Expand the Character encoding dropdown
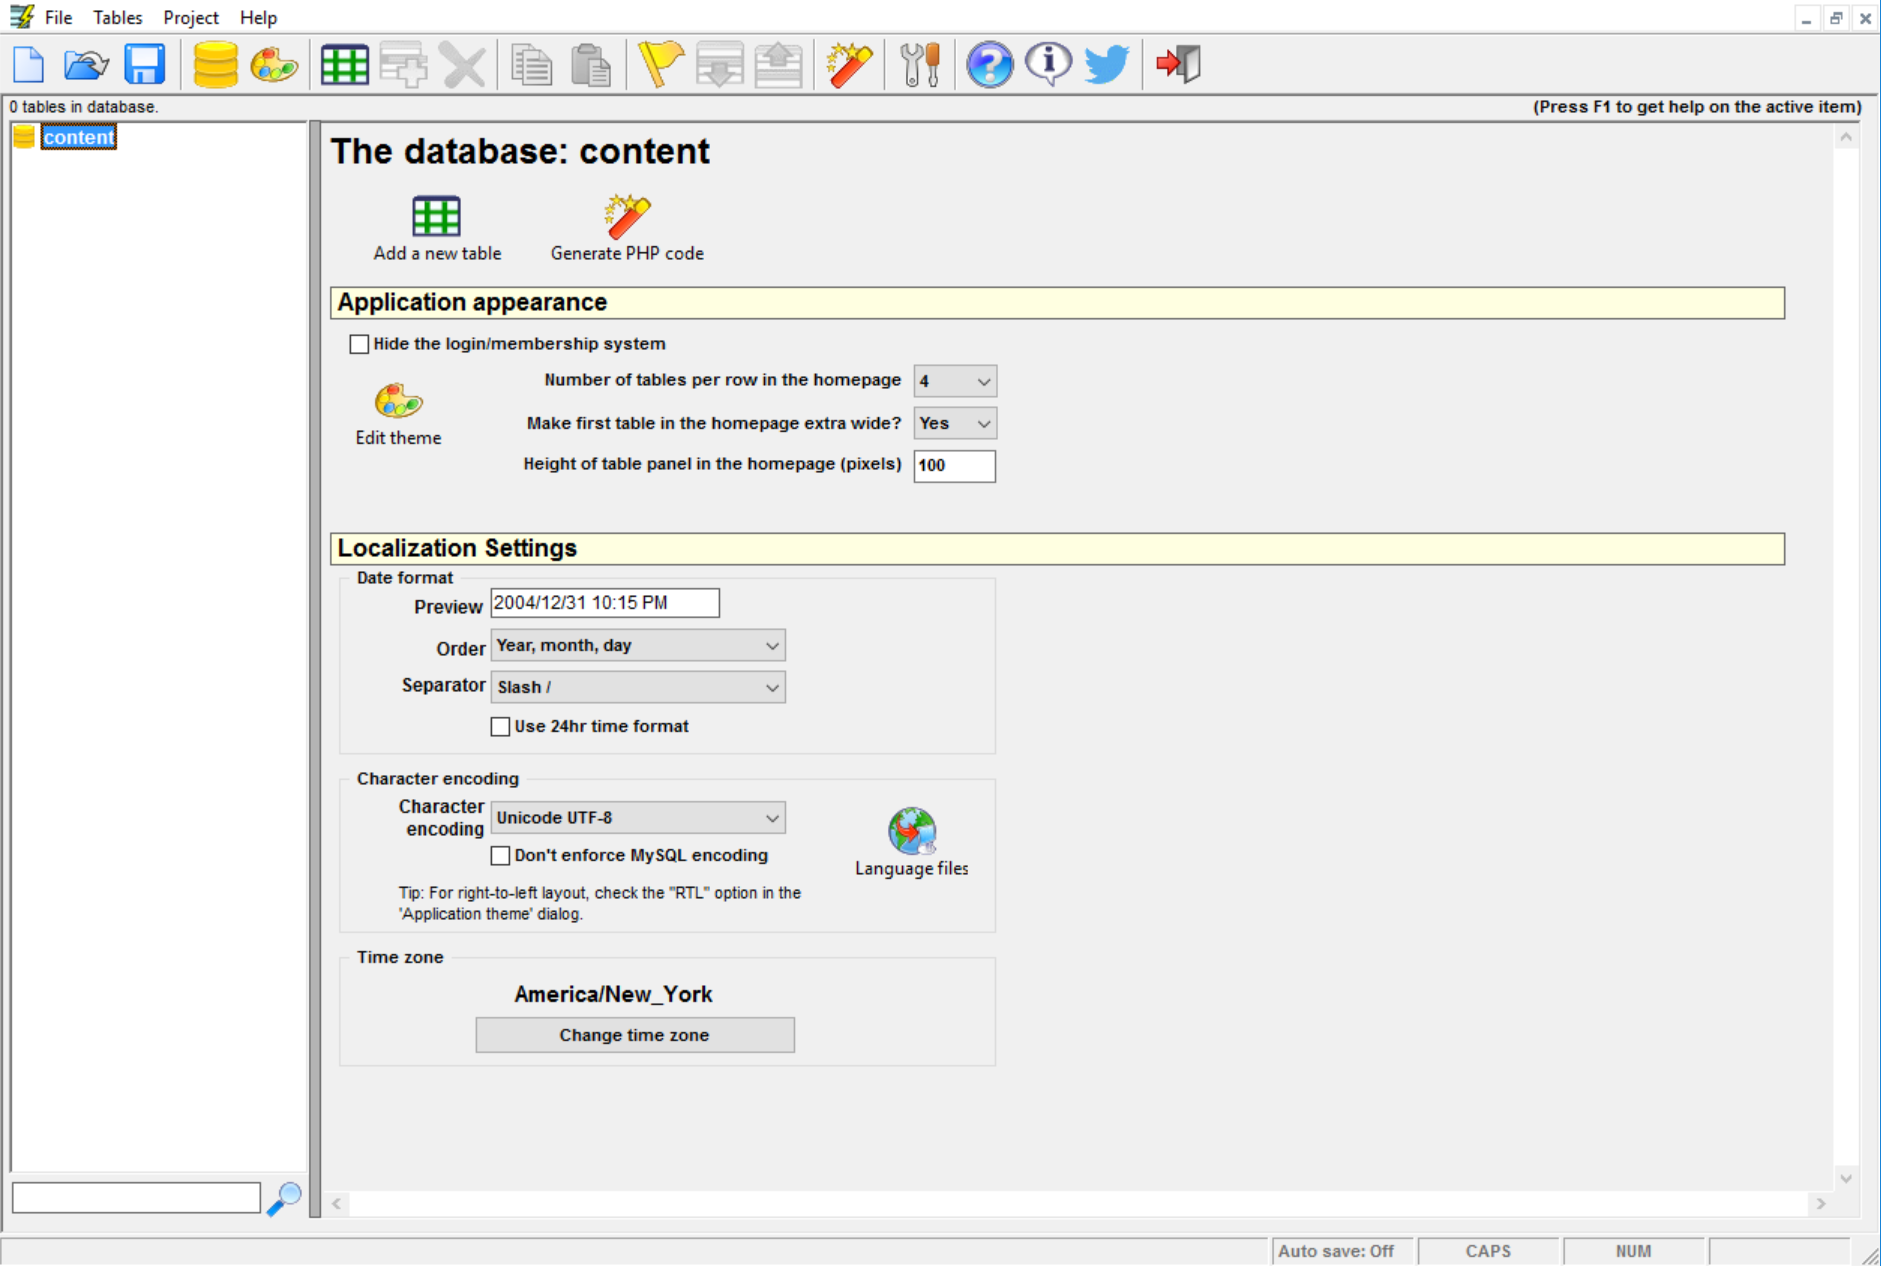Image resolution: width=1881 pixels, height=1266 pixels. pos(637,818)
